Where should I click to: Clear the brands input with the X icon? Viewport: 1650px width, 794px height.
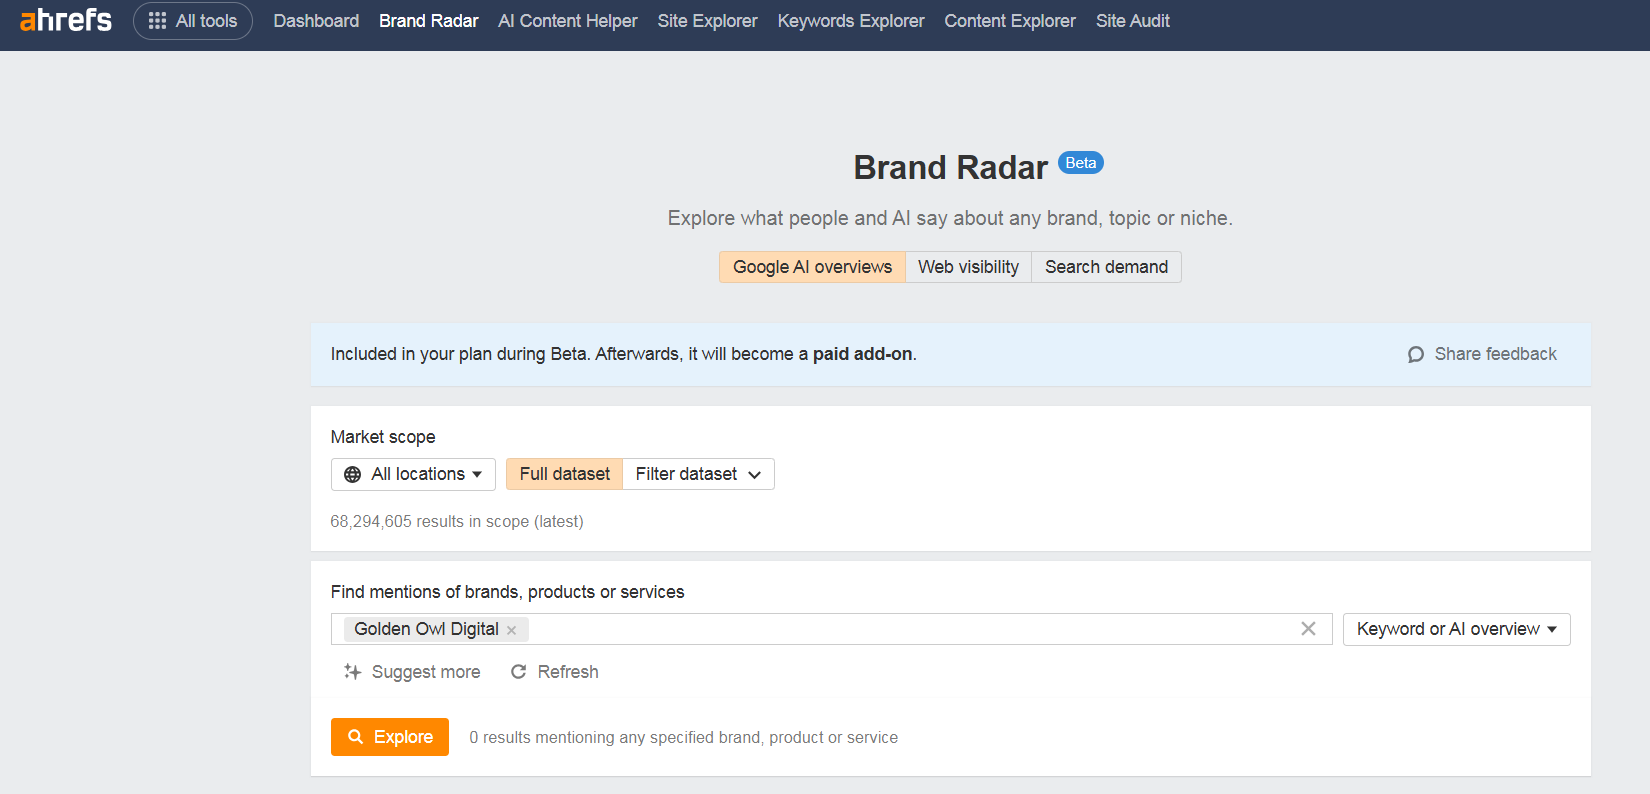(1308, 629)
